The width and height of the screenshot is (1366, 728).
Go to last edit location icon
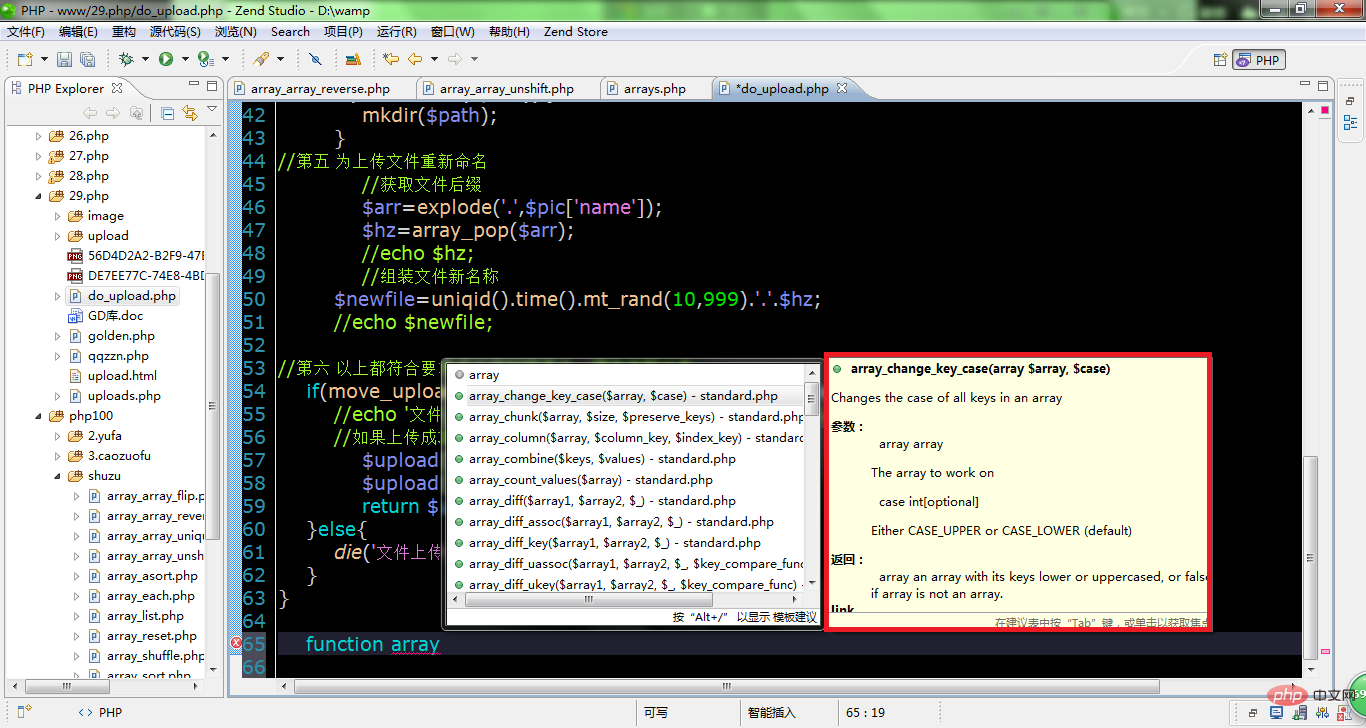391,60
